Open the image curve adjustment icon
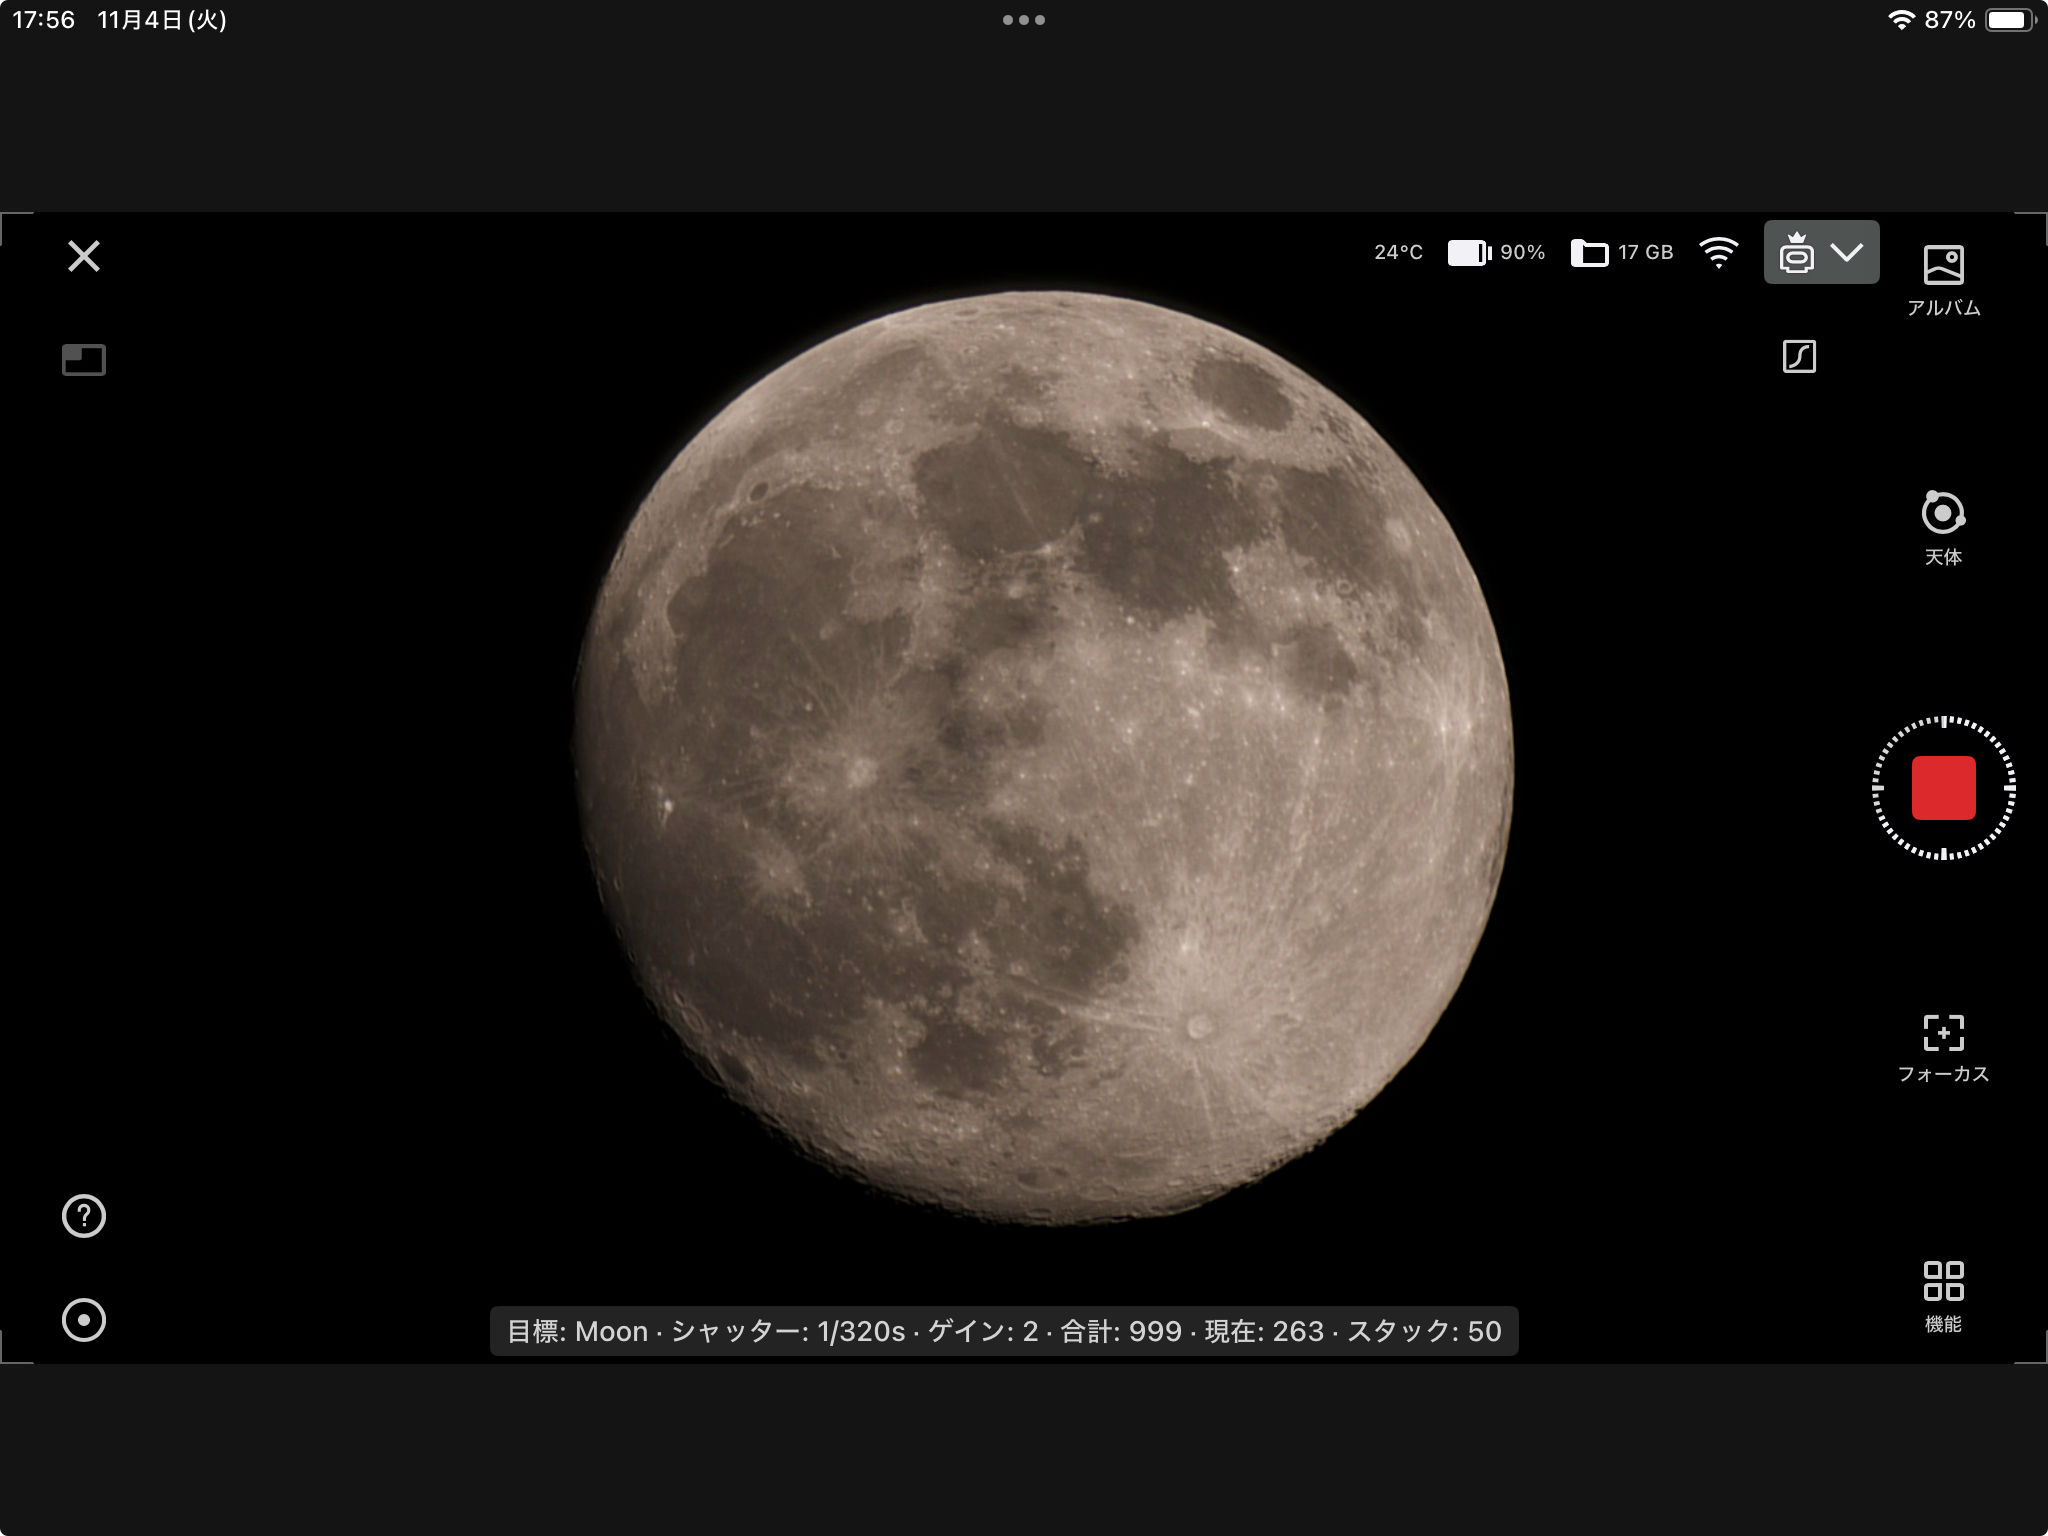Screen dimensions: 2048x1536 pyautogui.click(x=1799, y=356)
